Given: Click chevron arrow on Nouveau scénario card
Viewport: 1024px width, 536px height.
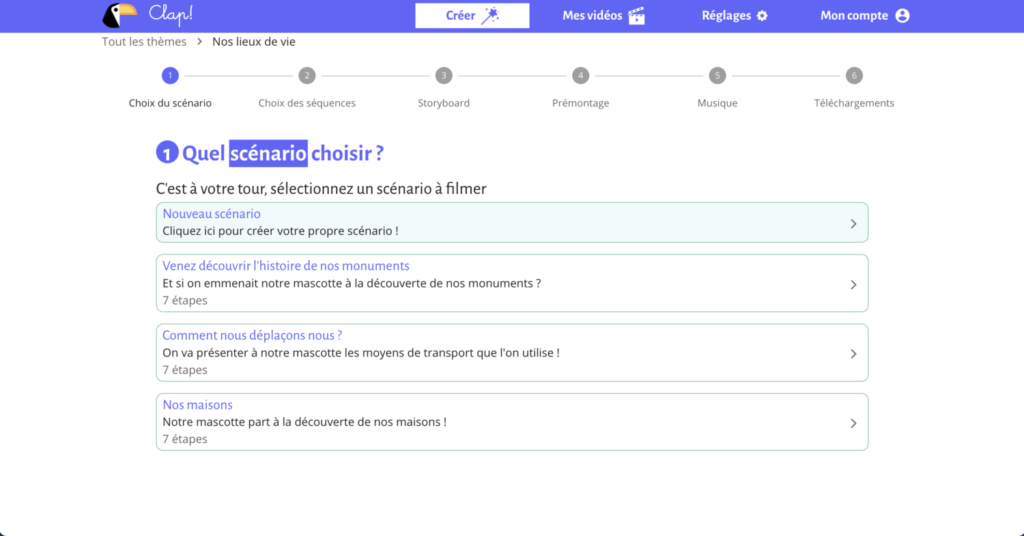Looking at the screenshot, I should [x=853, y=223].
